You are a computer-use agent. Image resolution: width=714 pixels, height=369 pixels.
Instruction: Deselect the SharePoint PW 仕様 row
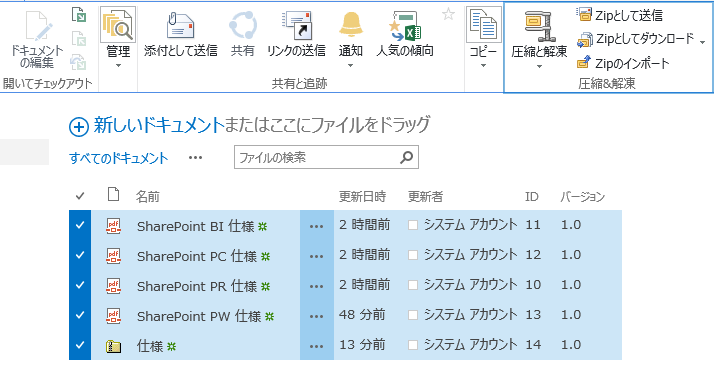click(x=80, y=315)
